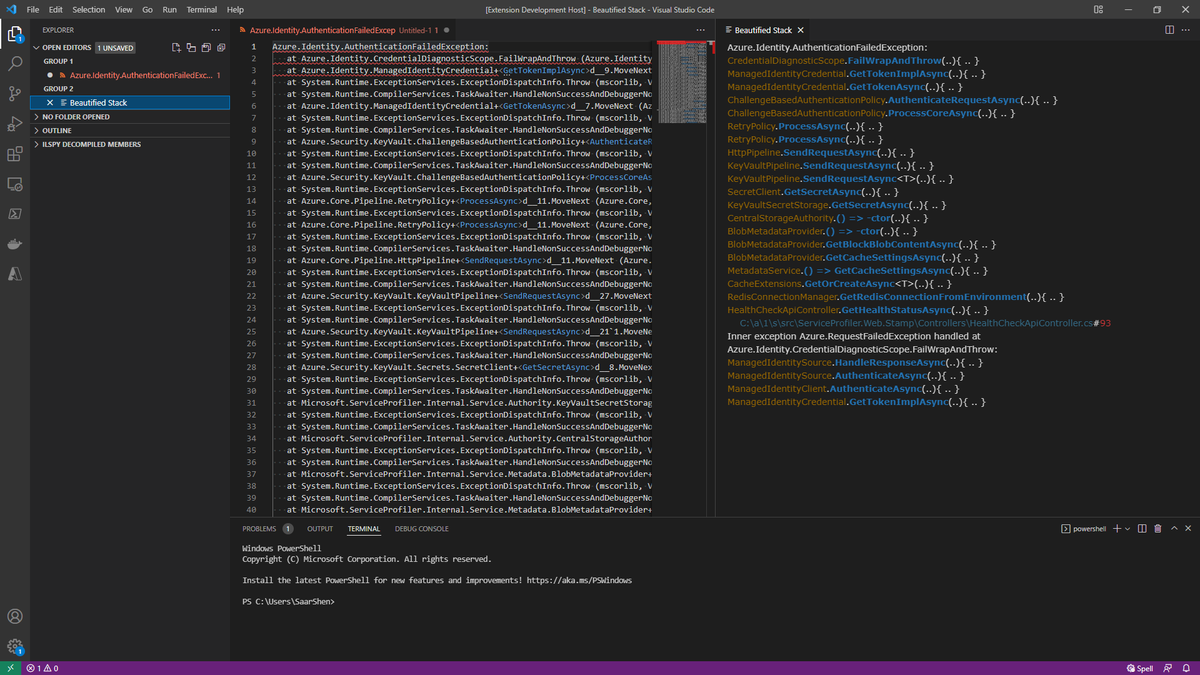
Task: Switch to the Output panel tab
Action: [320, 529]
